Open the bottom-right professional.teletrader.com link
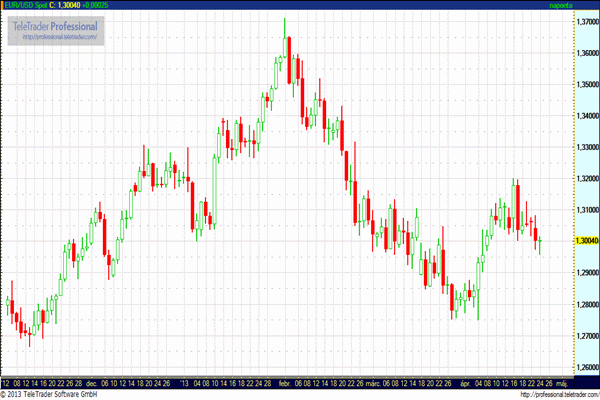This screenshot has width=600, height=400. 558,394
